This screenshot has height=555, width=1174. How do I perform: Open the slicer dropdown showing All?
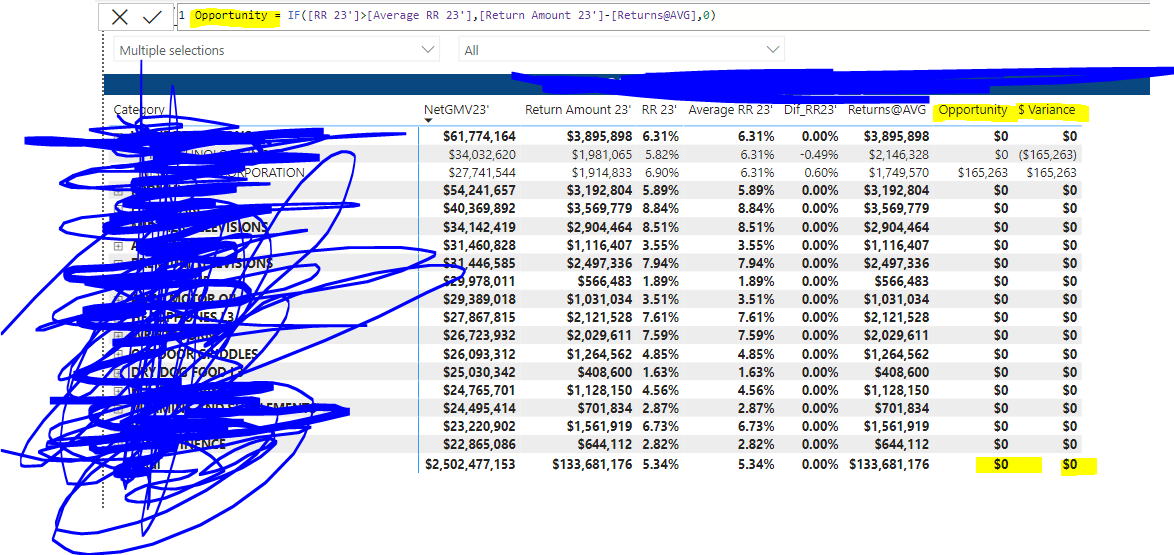coord(621,49)
